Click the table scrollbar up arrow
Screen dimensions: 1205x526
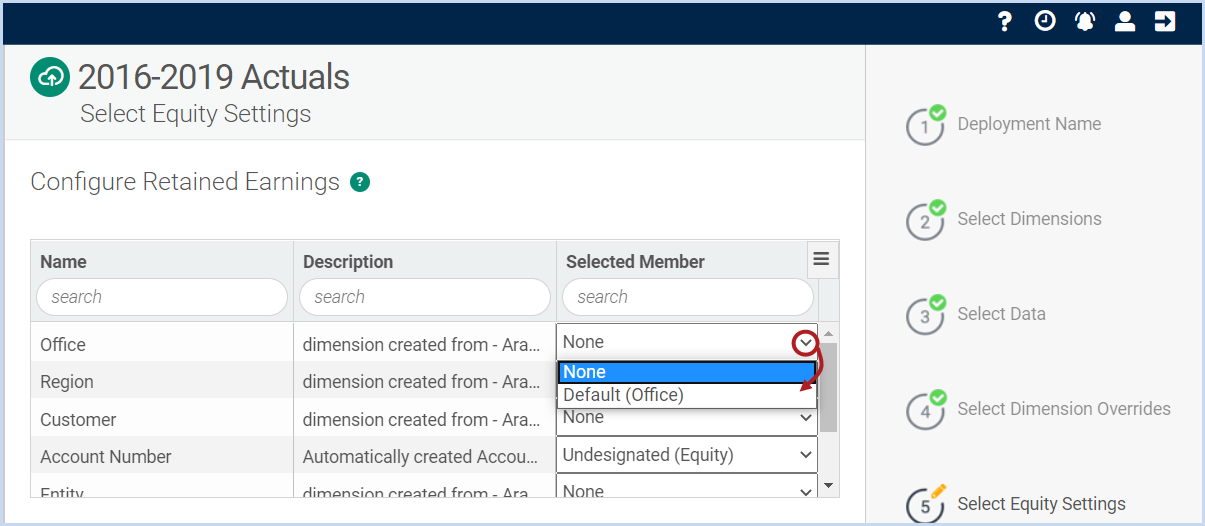828,332
